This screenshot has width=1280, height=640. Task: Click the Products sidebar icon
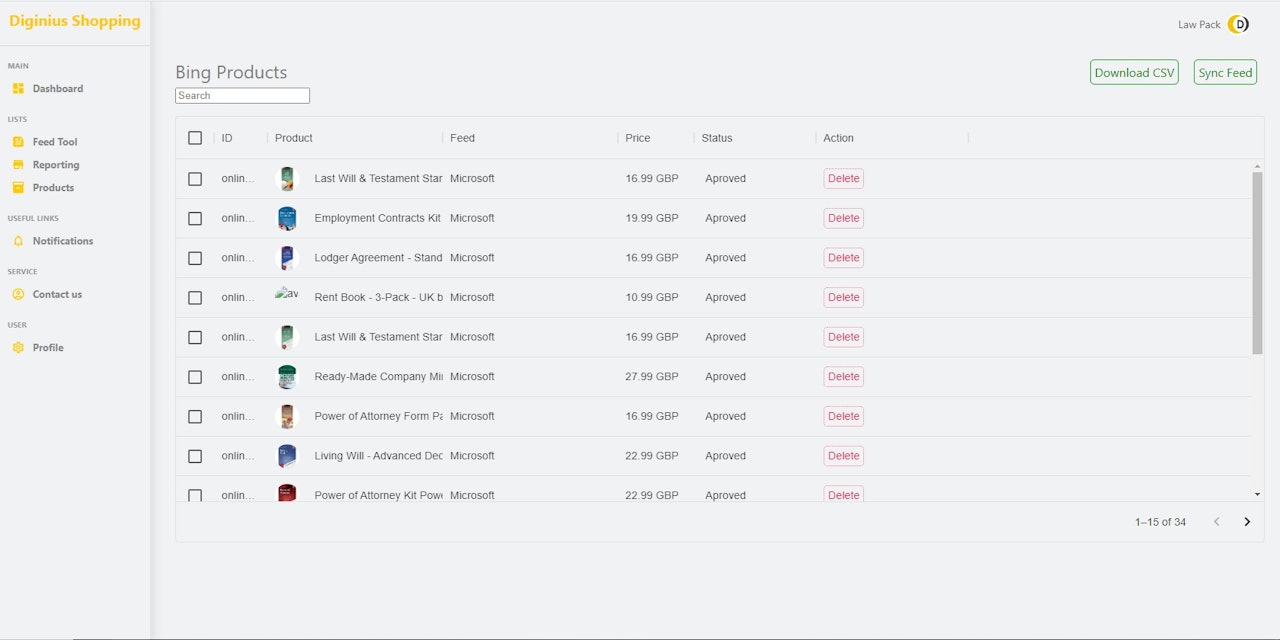point(18,188)
